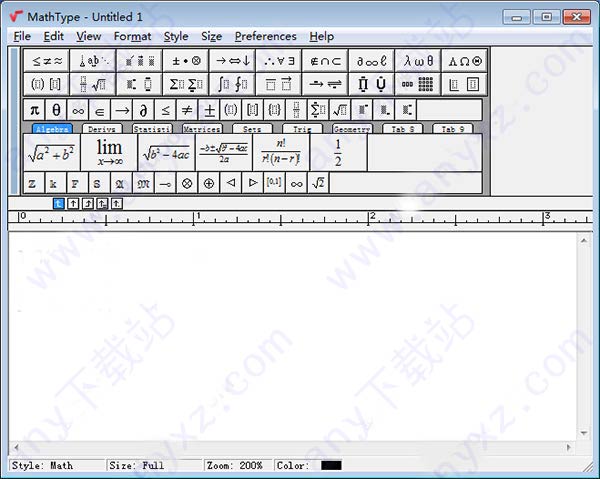
Task: Switch to the Geometry tab
Action: pos(352,129)
